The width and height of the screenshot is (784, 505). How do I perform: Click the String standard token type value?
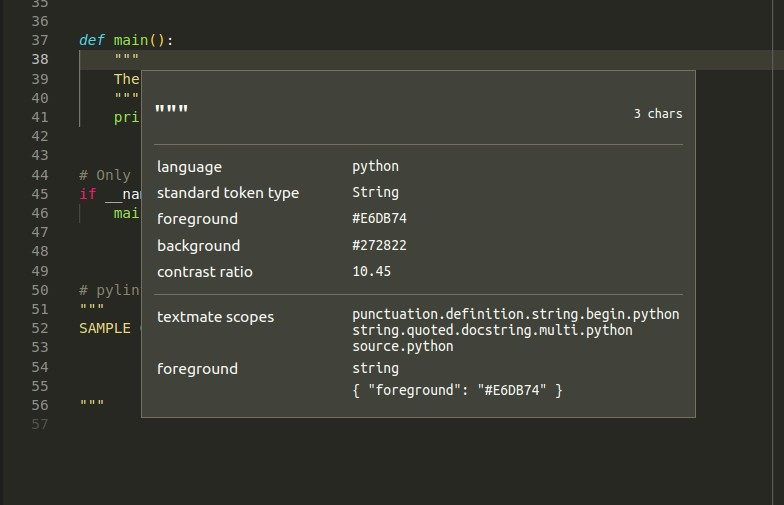pyautogui.click(x=375, y=193)
